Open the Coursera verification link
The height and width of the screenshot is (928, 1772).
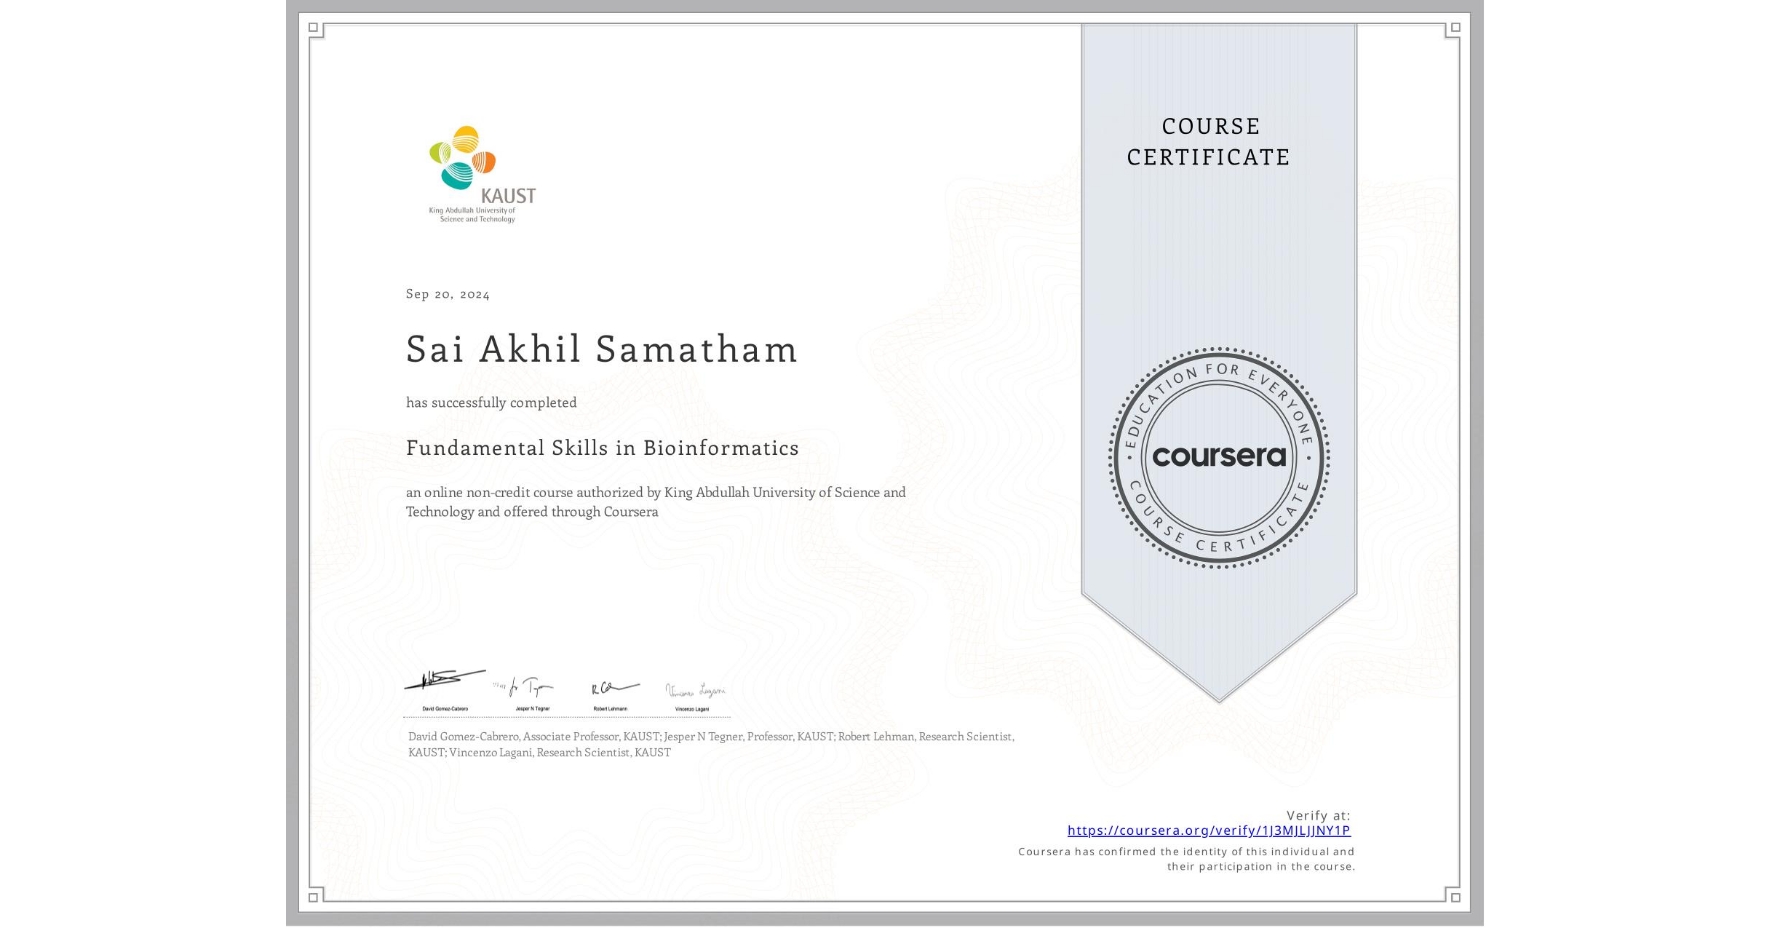[1209, 831]
